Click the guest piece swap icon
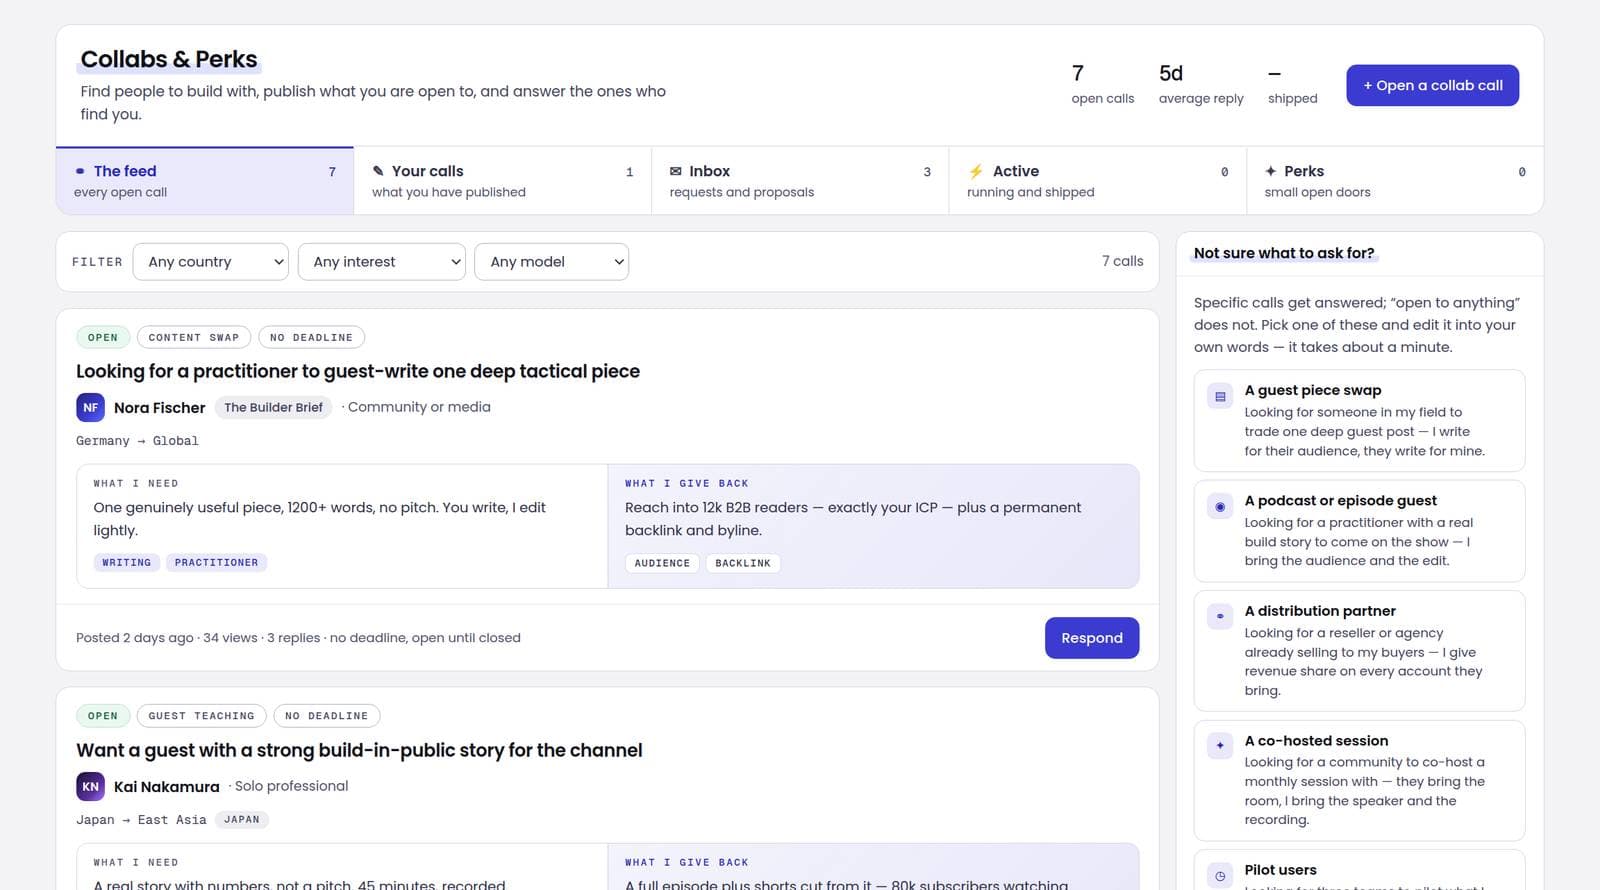The width and height of the screenshot is (1600, 890). pos(1220,397)
